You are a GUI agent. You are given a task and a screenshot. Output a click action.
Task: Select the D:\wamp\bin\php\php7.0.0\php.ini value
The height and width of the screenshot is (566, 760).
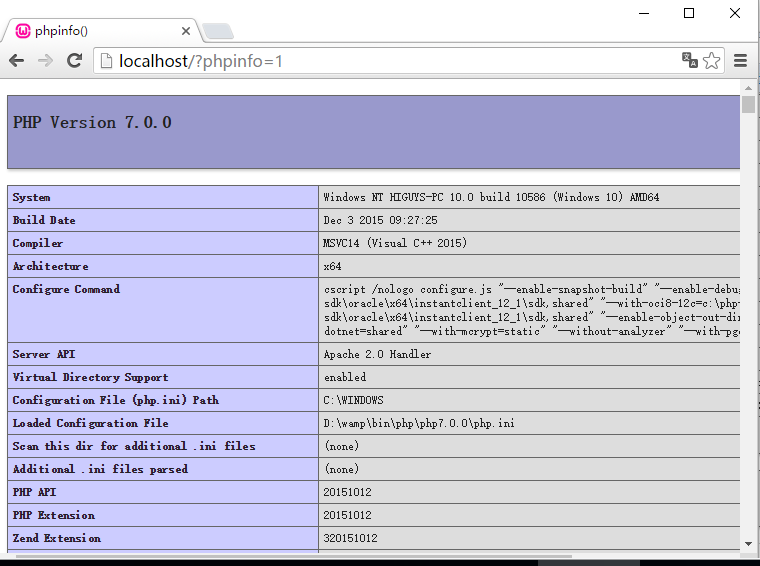[419, 423]
